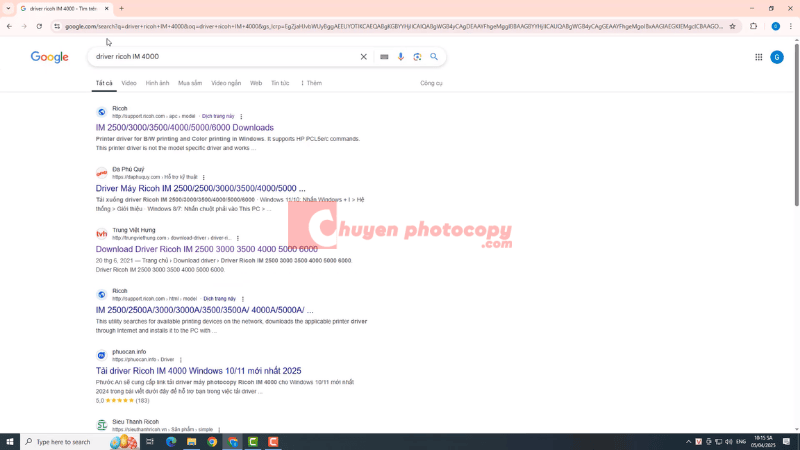
Task: Open the Google apps grid
Action: [759, 57]
